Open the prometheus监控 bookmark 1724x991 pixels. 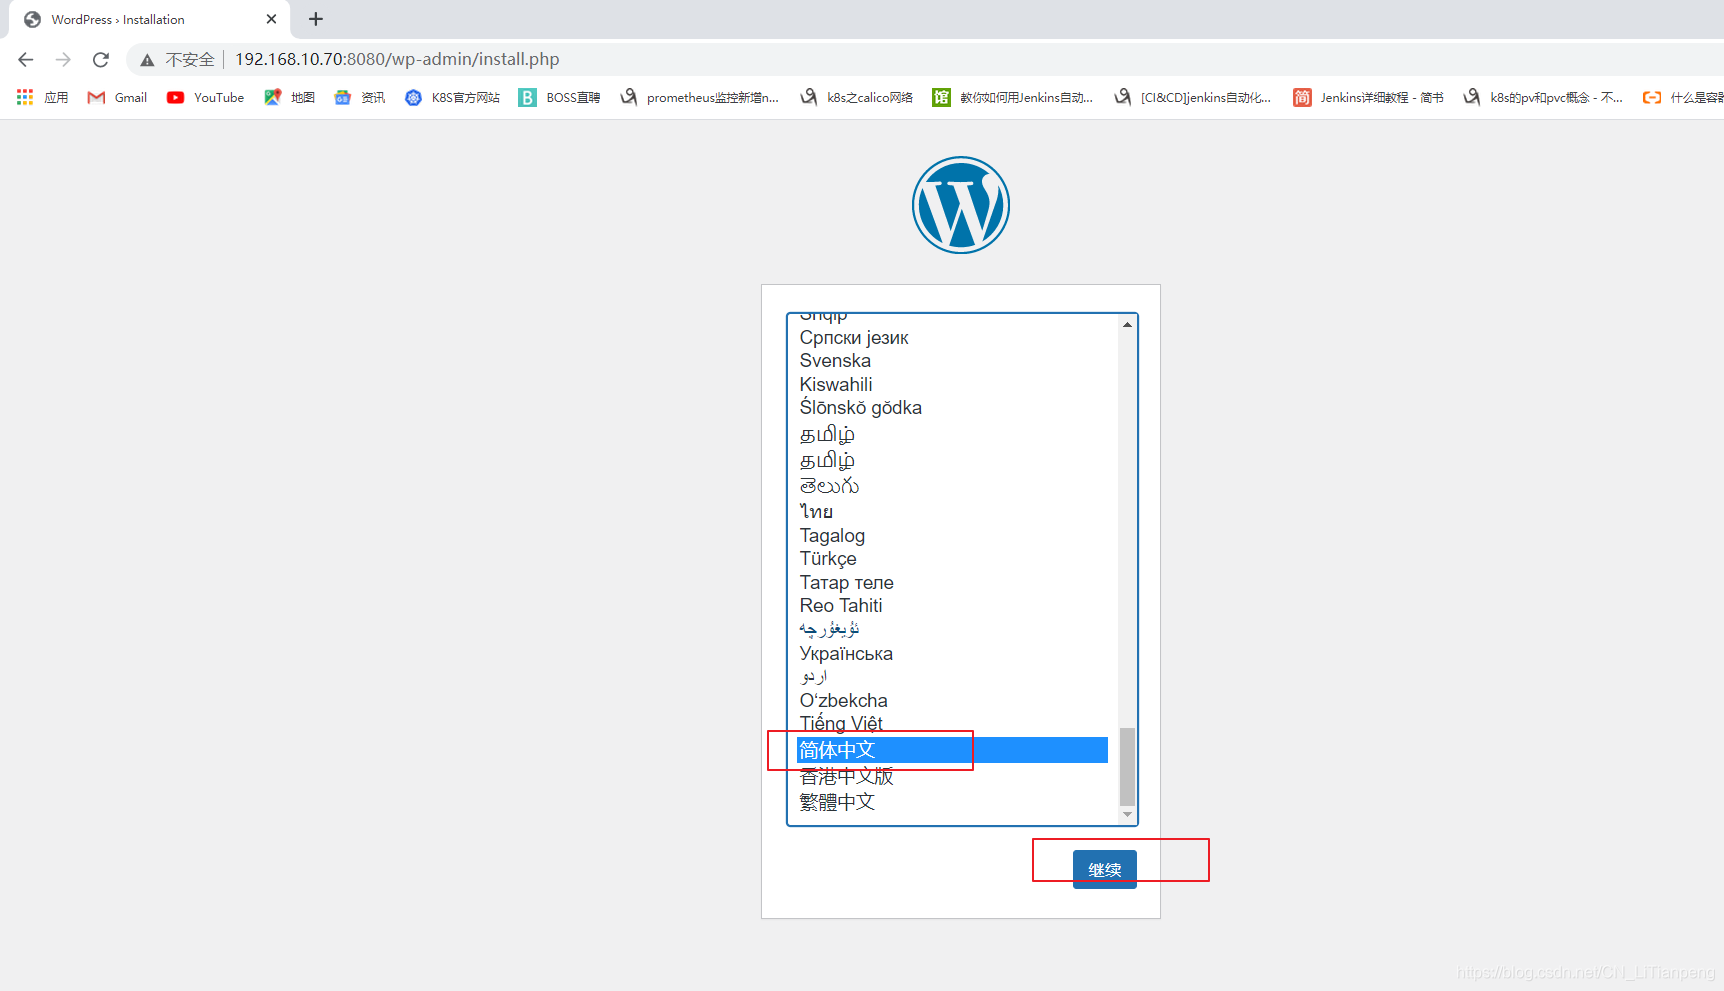[700, 97]
